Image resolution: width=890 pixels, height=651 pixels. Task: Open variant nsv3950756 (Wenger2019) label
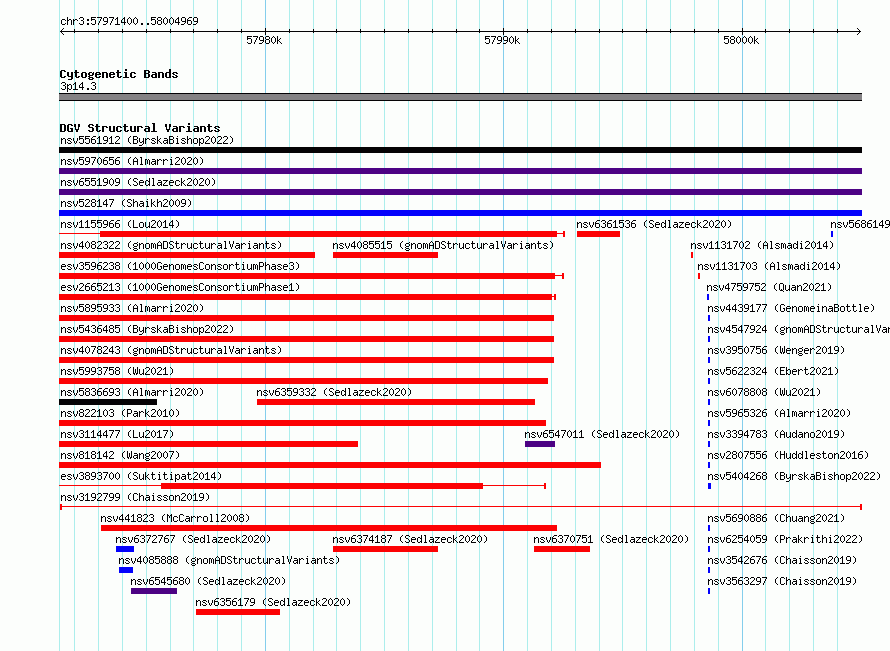tap(776, 350)
